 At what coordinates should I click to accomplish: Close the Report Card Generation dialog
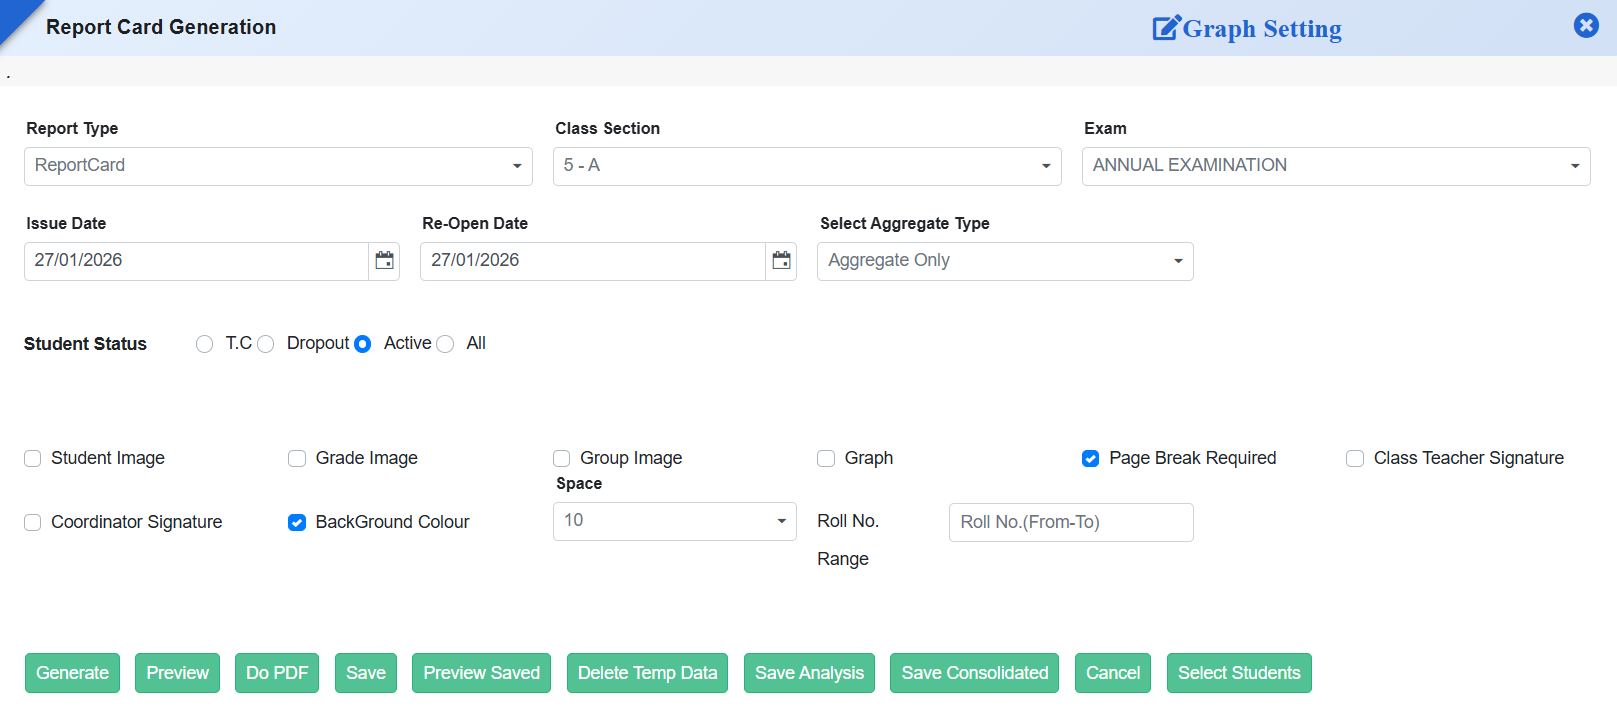click(1585, 25)
